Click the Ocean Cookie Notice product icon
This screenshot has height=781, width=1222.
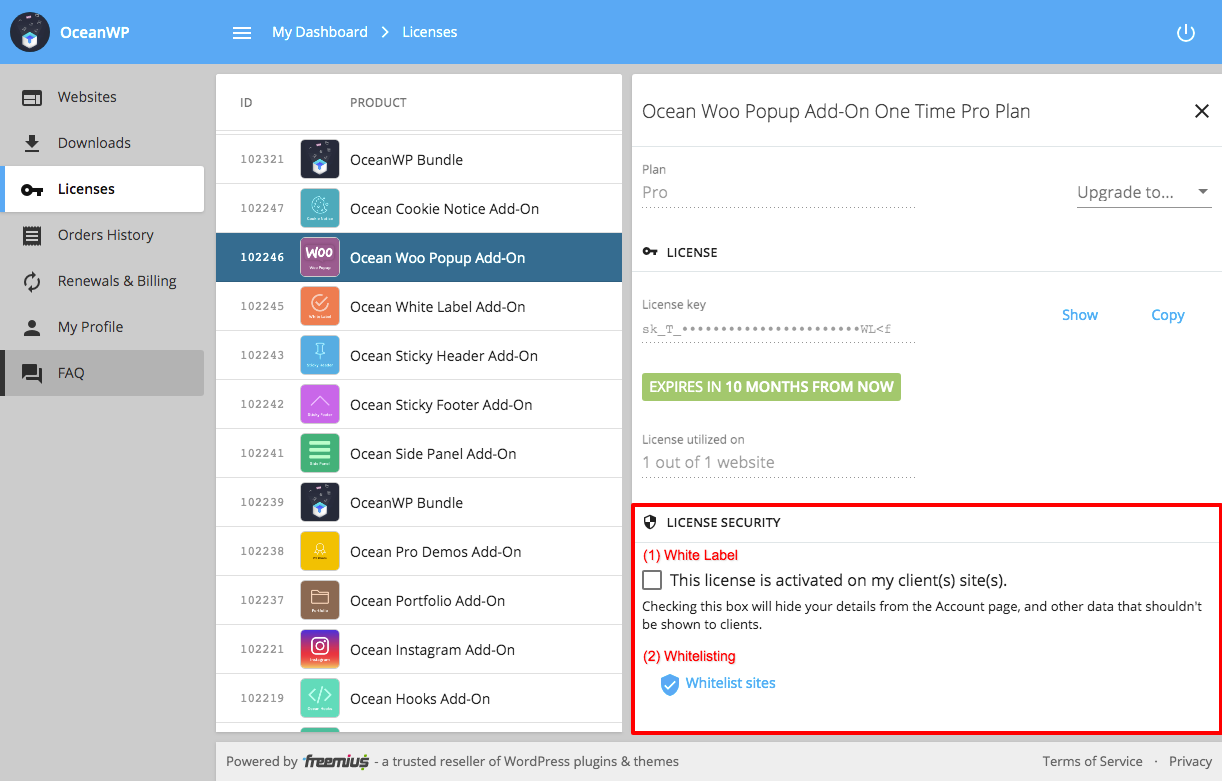320,208
